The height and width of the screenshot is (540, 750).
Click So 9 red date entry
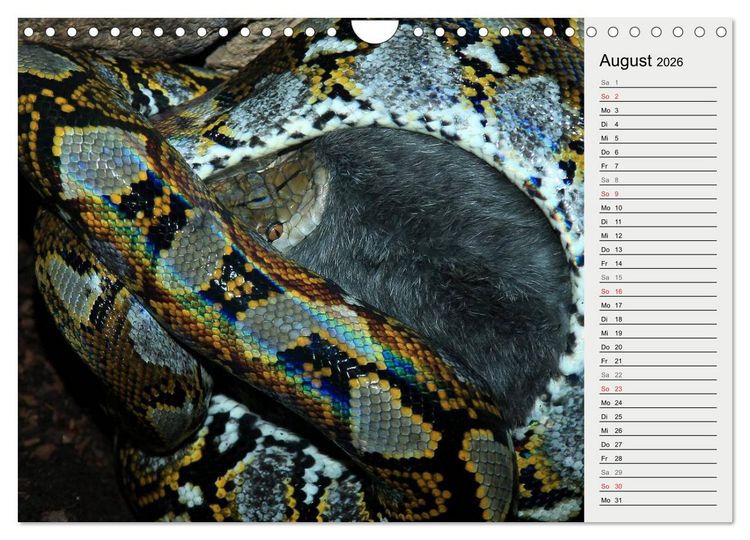tap(658, 194)
